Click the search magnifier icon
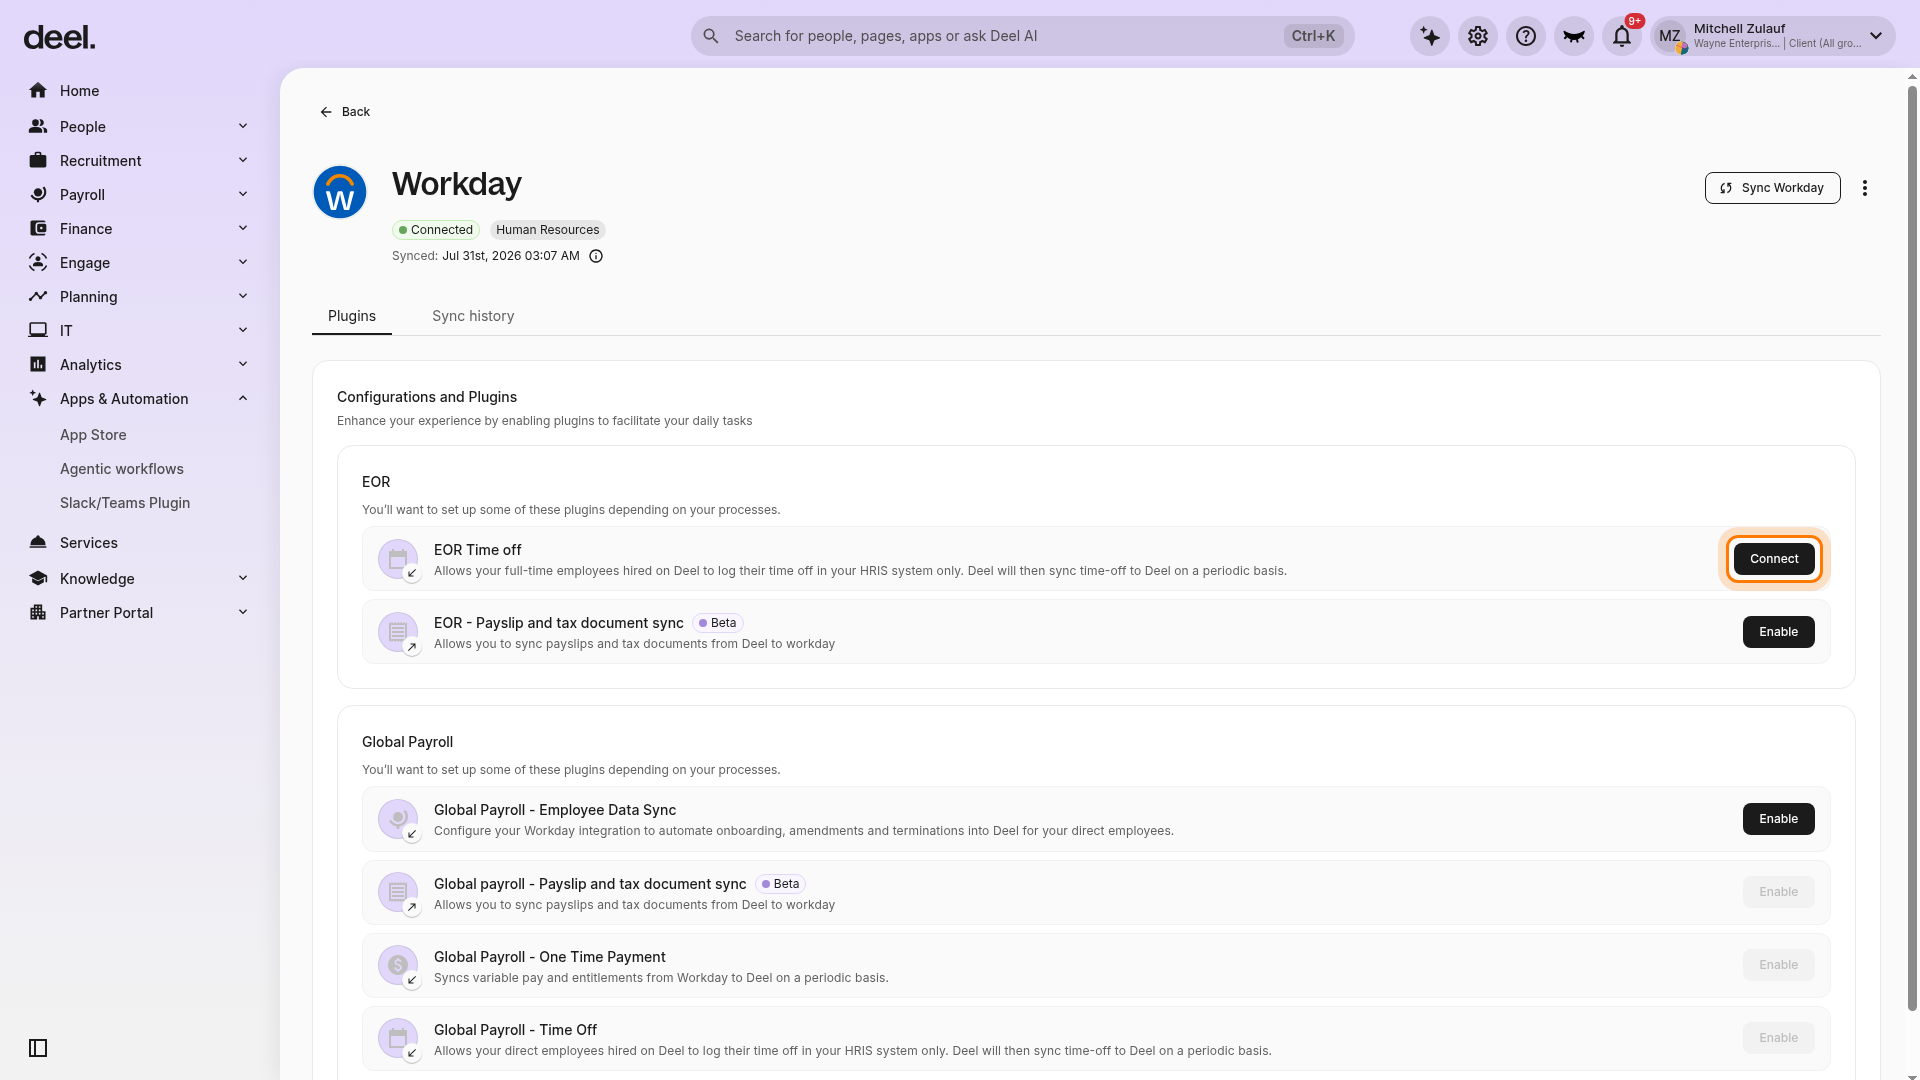The width and height of the screenshot is (1920, 1080). click(x=711, y=36)
